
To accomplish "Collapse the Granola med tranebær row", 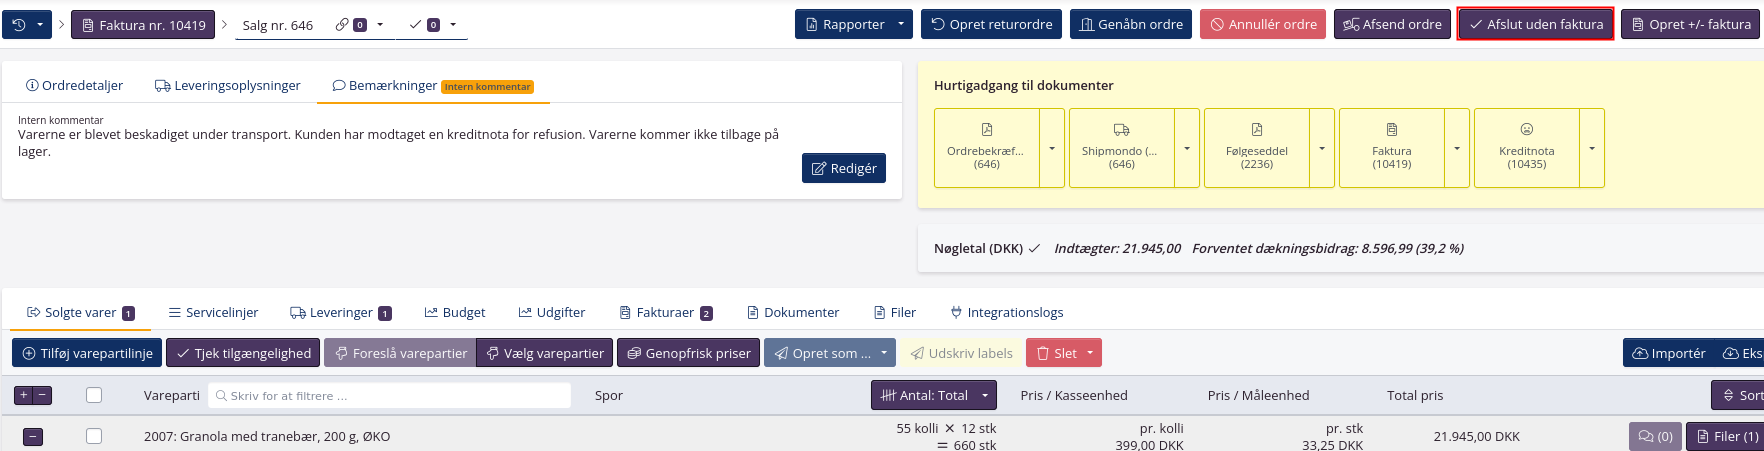I will [33, 437].
